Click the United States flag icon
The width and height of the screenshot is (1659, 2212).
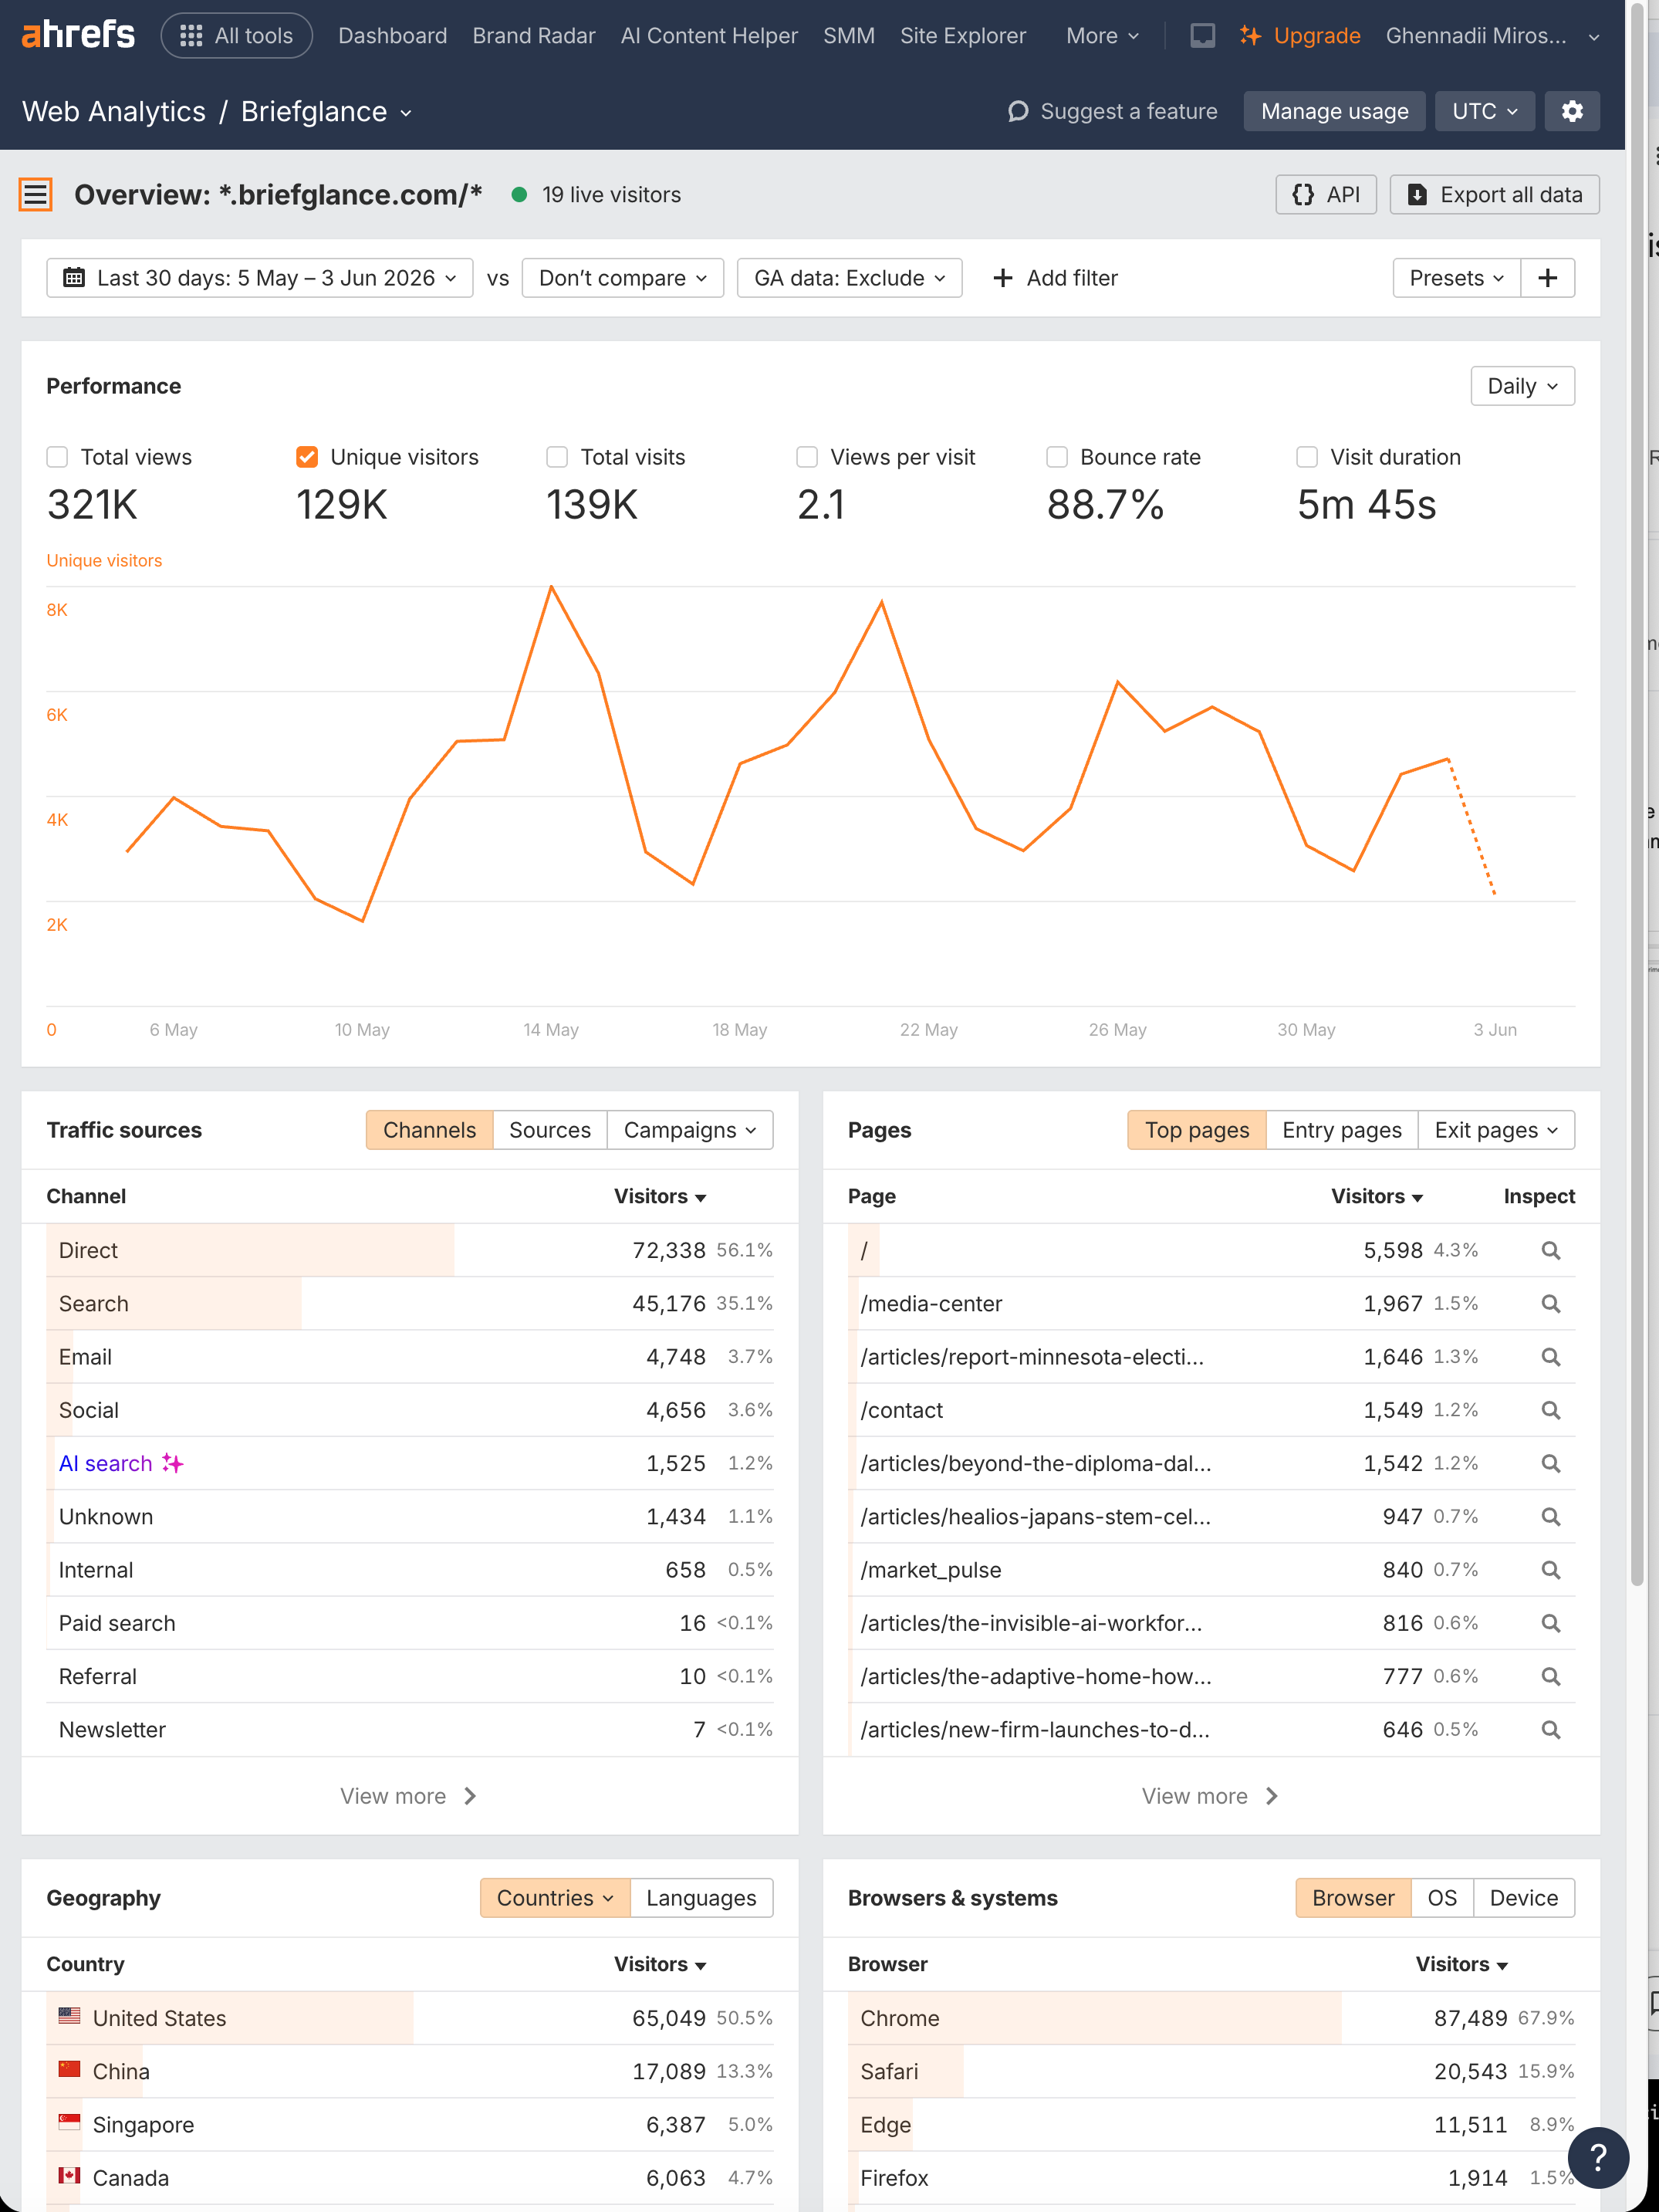[69, 2016]
